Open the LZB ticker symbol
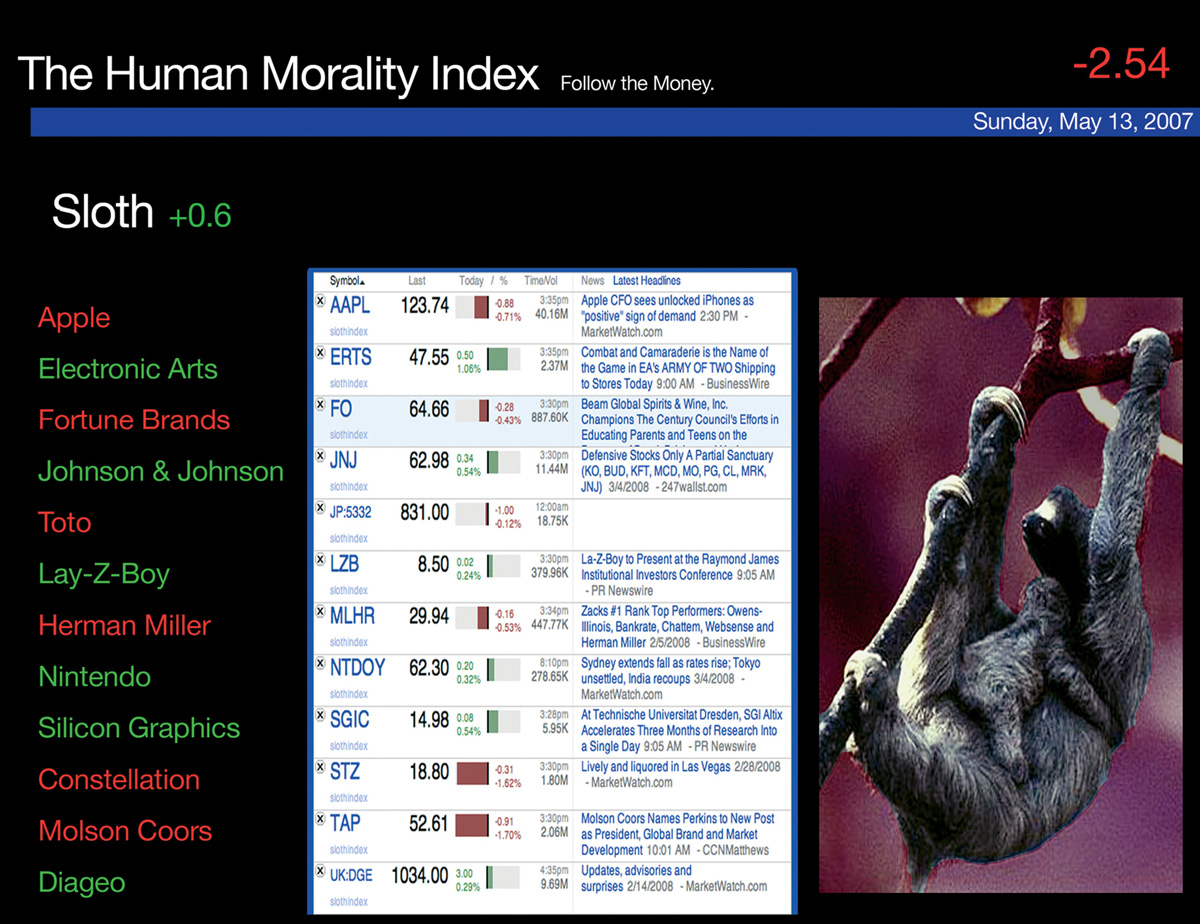Viewport: 1200px width, 924px height. pyautogui.click(x=345, y=565)
